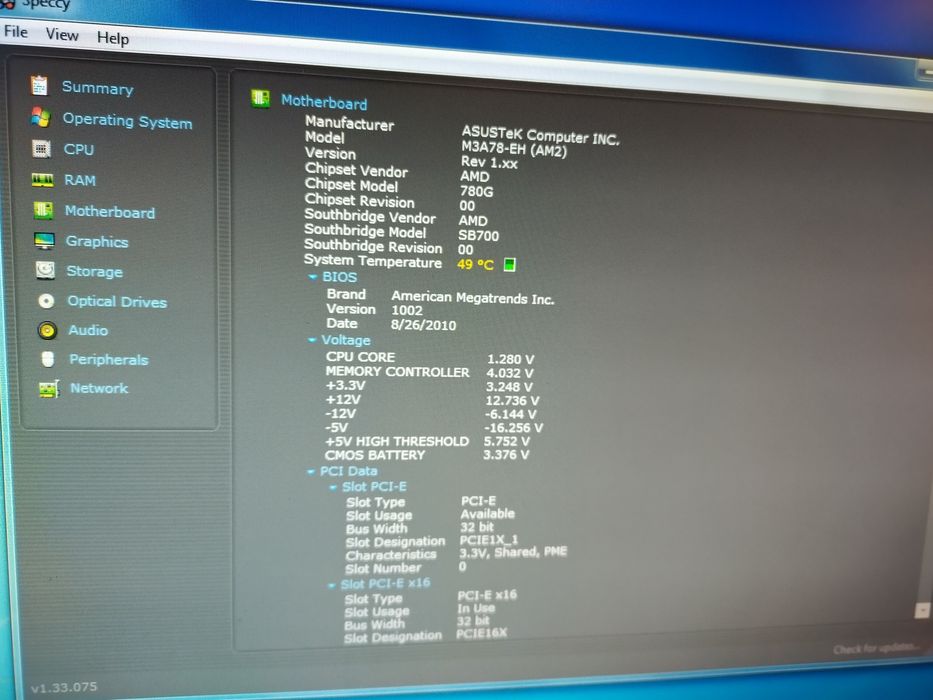Select the Chipset Model 780G value
Image resolution: width=933 pixels, height=700 pixels.
tap(477, 192)
